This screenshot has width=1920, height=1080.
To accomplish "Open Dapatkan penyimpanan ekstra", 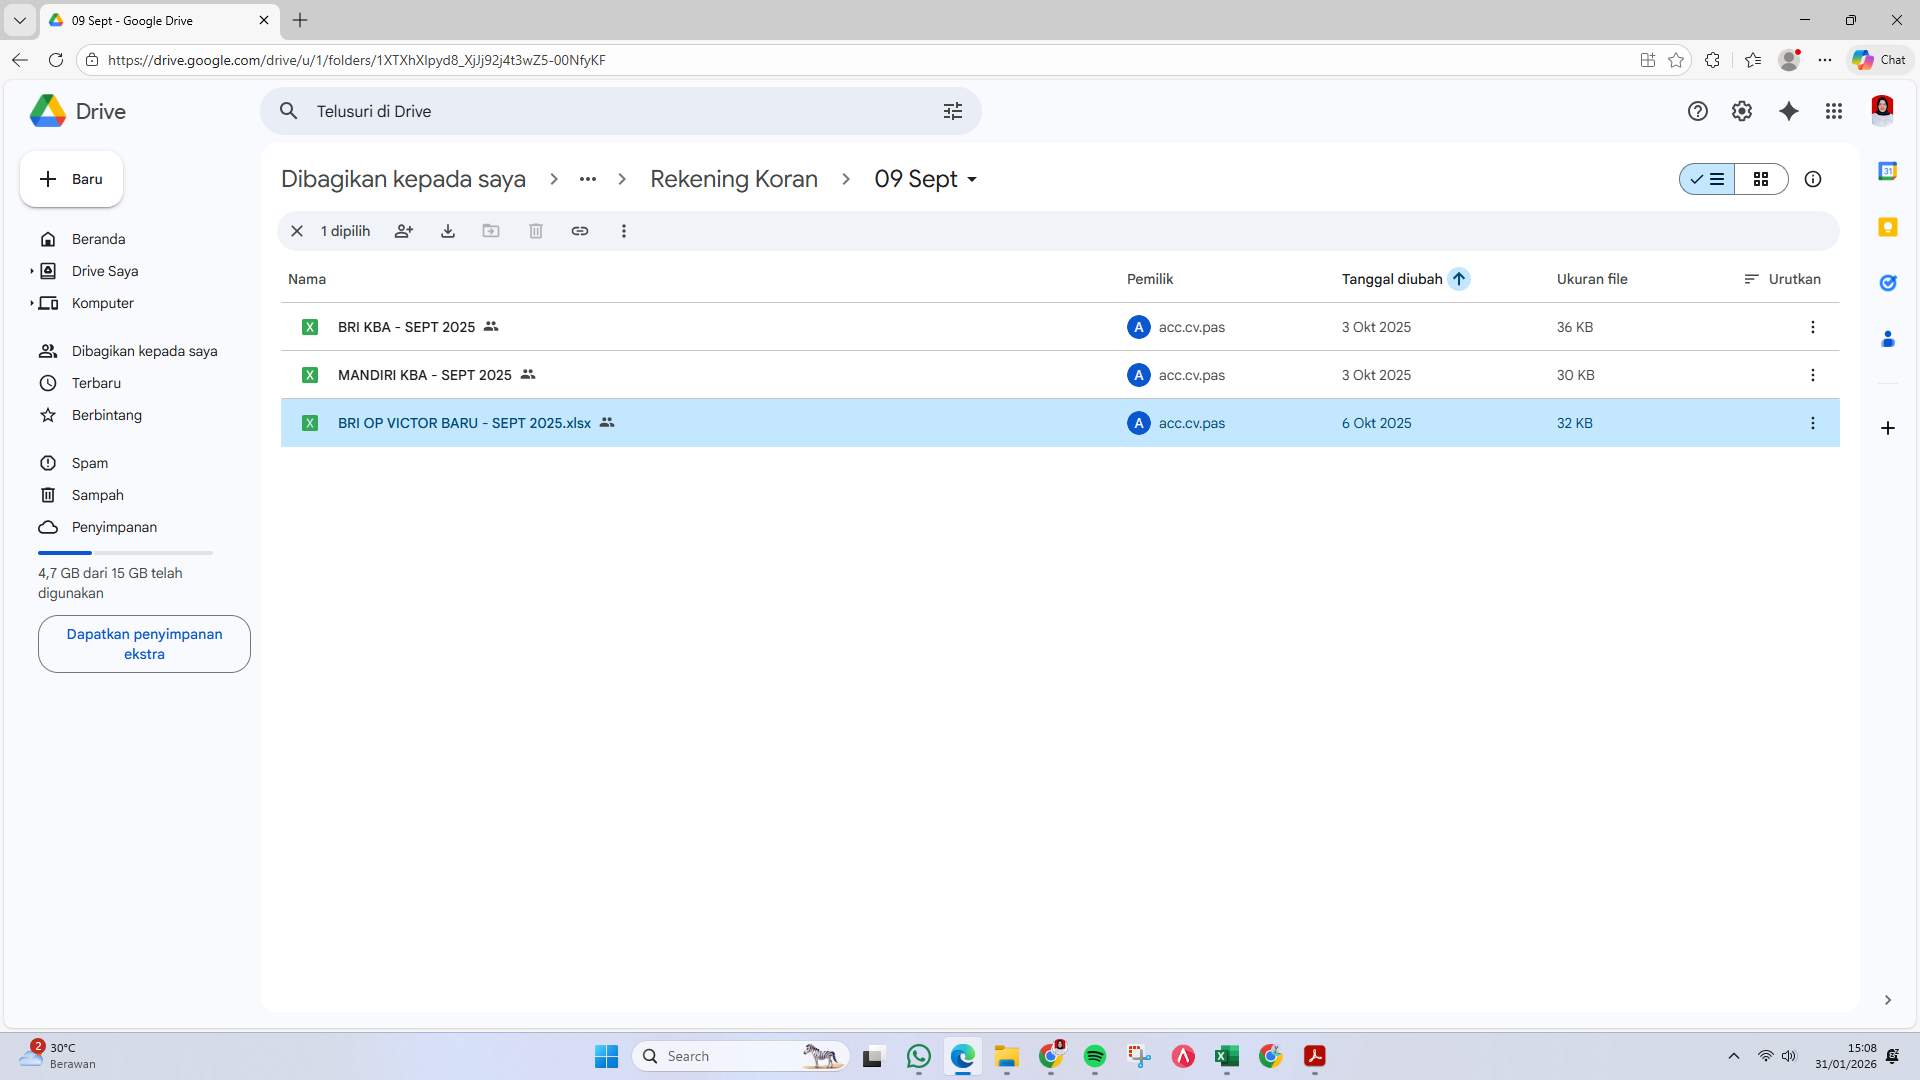I will coord(143,644).
